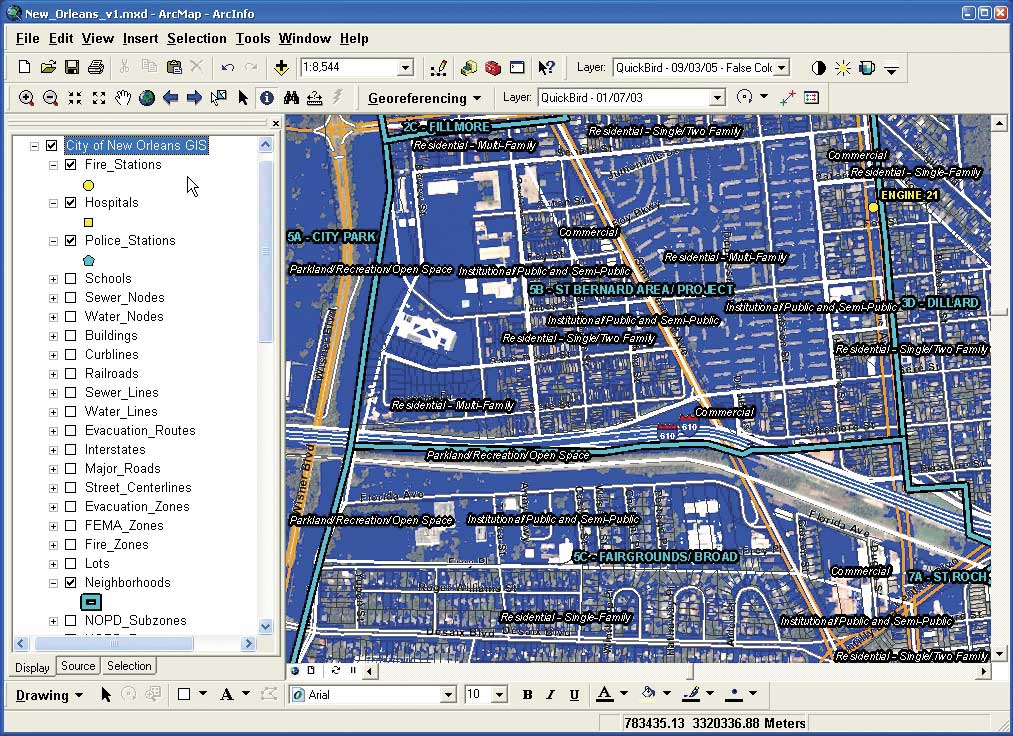
Task: Select the Identify info tool
Action: tap(267, 98)
